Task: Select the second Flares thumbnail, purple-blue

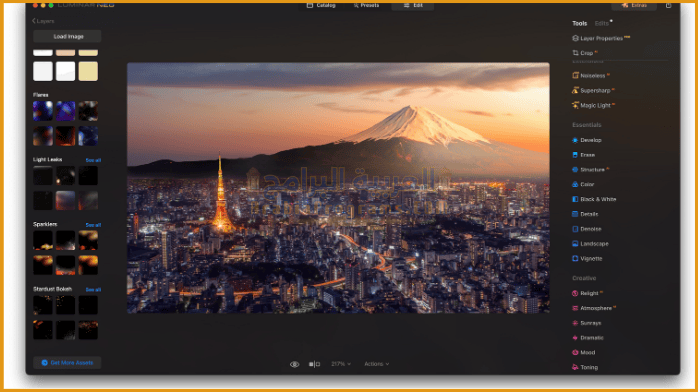Action: 65,111
